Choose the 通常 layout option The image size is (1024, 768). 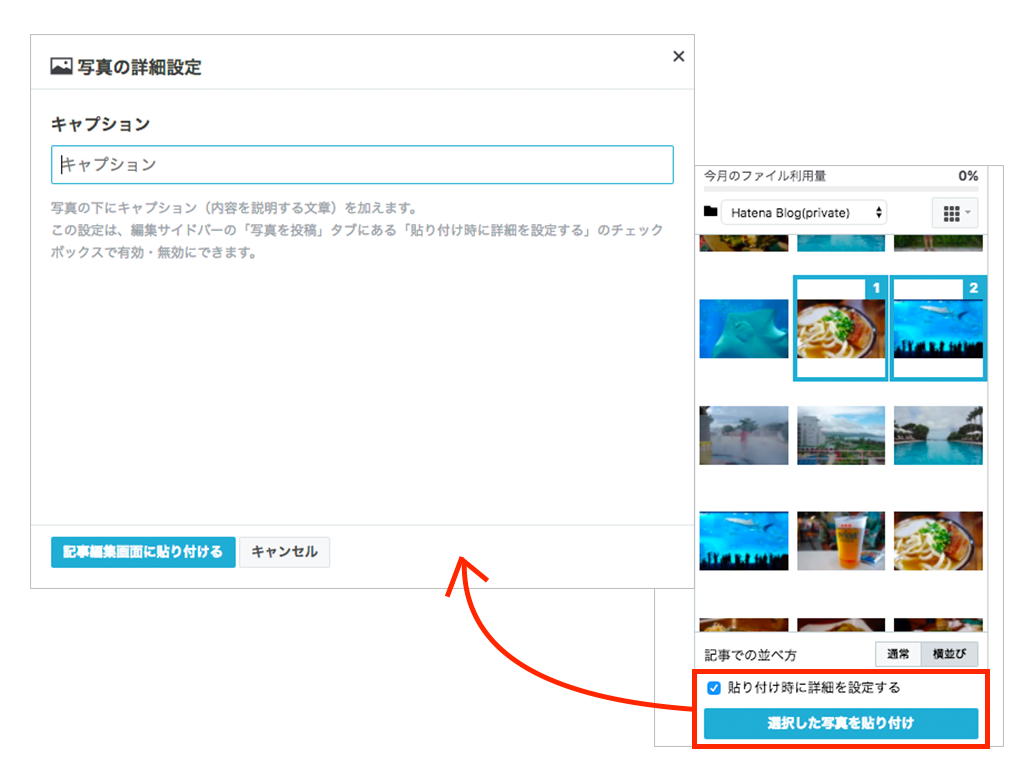click(898, 654)
